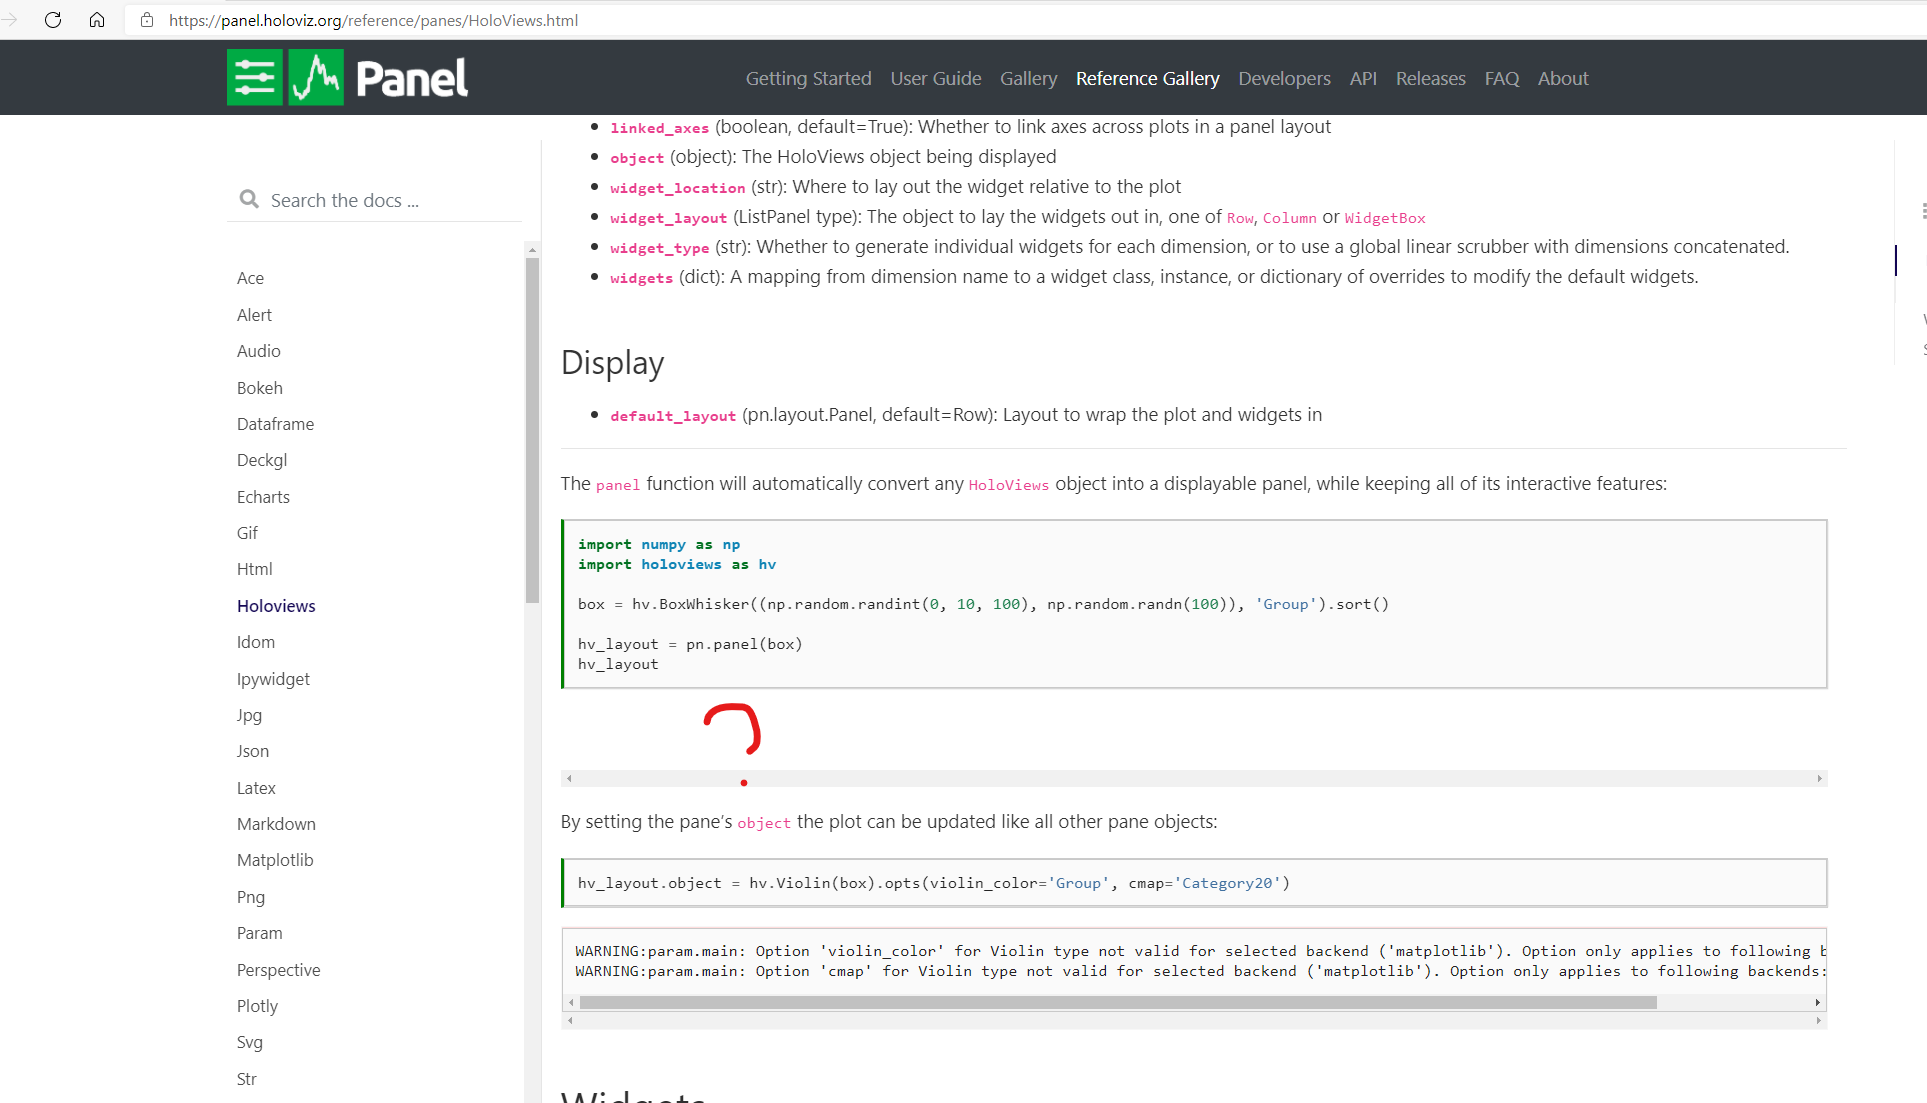This screenshot has height=1103, width=1927.
Task: Click the search magnifier icon
Action: (249, 199)
